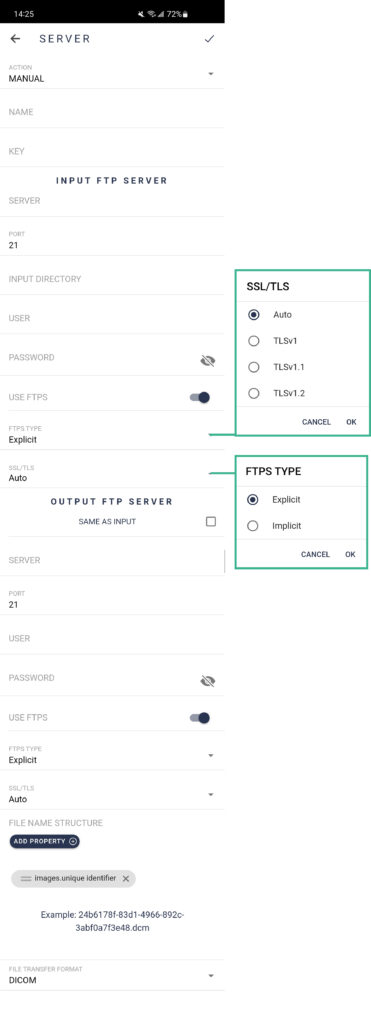
Task: Tap the INPUT DIRECTORY field
Action: [x=112, y=280]
